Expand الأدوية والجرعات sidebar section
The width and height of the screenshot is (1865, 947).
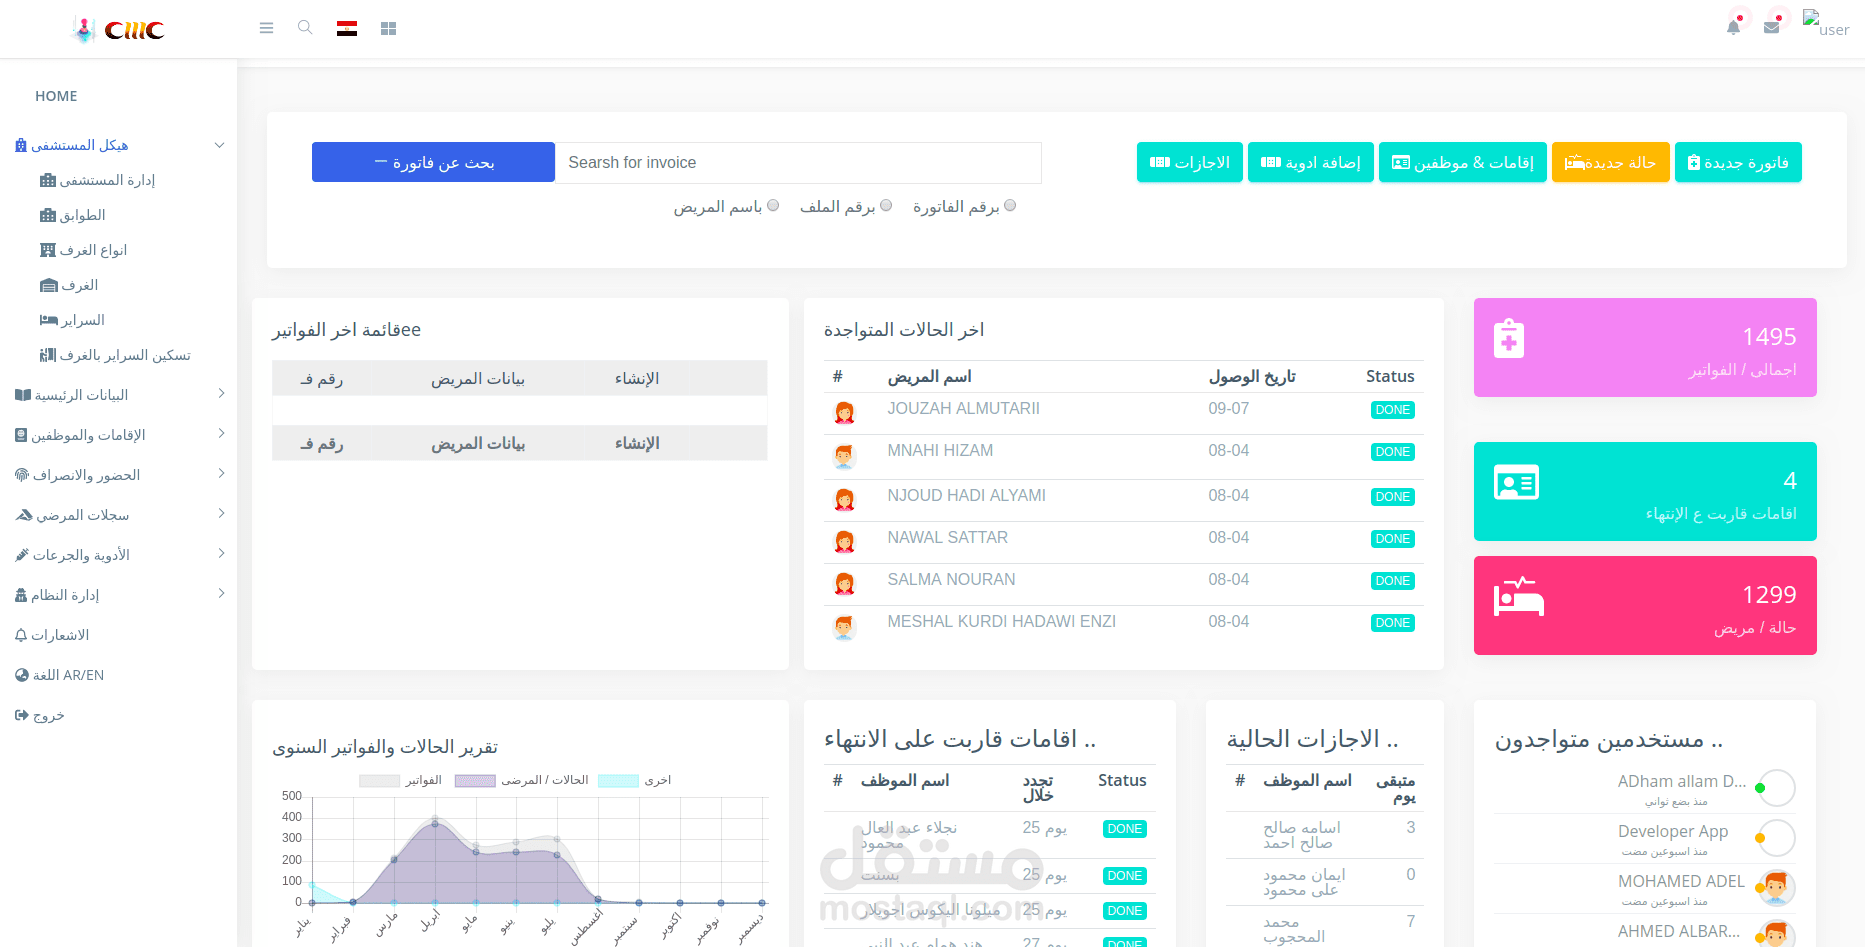pos(119,555)
